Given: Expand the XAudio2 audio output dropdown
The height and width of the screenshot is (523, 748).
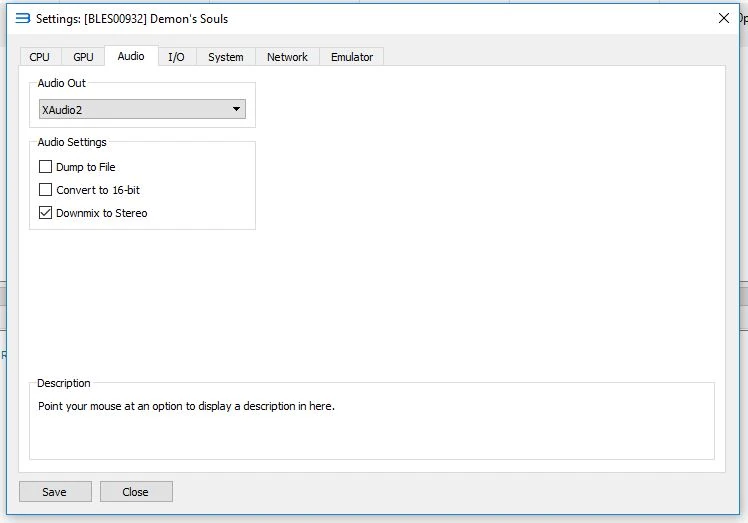Looking at the screenshot, I should [x=142, y=110].
